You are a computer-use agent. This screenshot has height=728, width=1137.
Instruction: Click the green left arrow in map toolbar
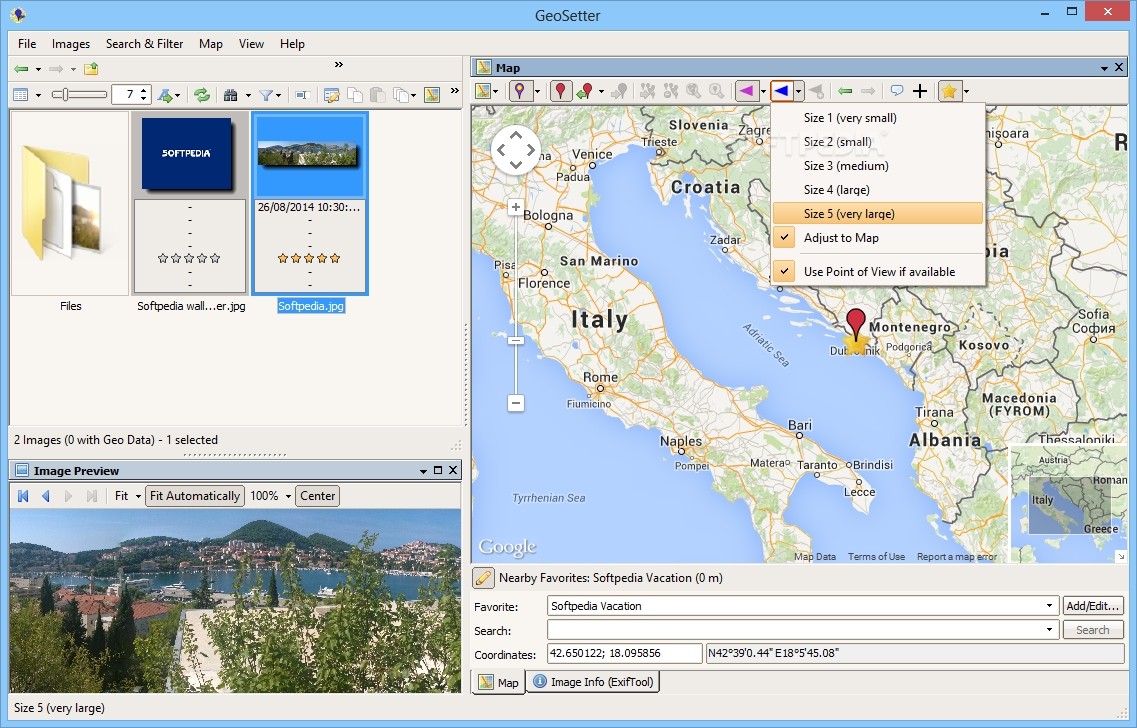pyautogui.click(x=845, y=91)
